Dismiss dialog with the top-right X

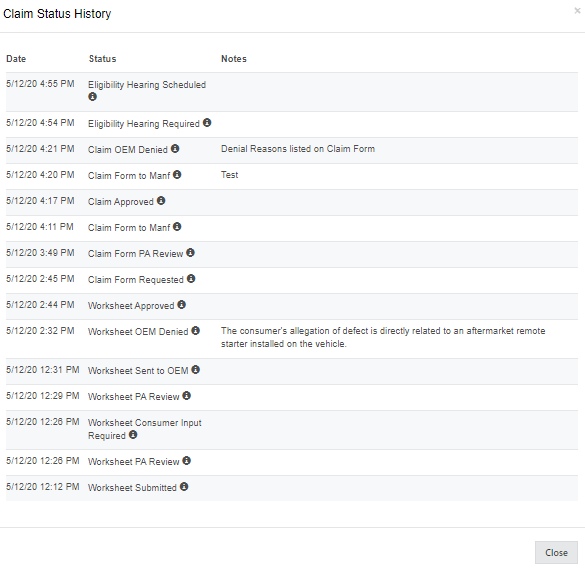click(x=577, y=11)
